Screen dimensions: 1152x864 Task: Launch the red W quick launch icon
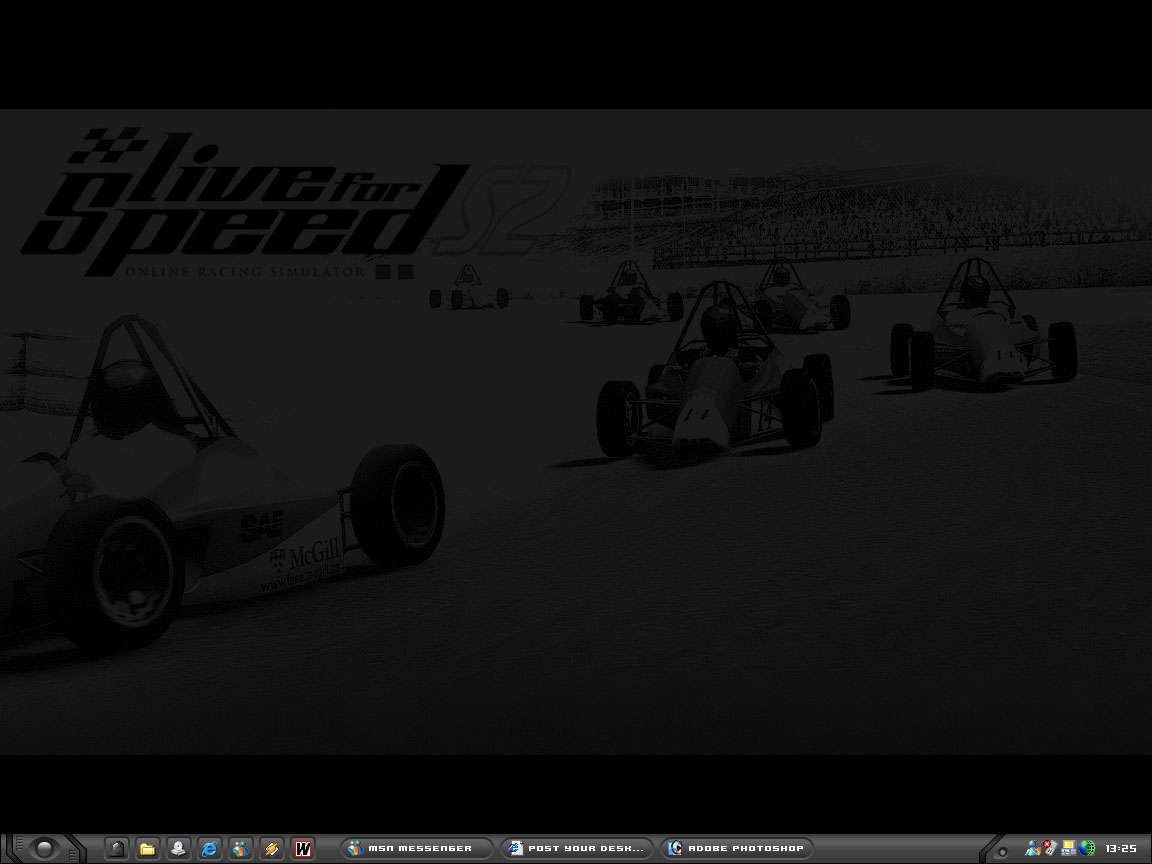[x=303, y=849]
